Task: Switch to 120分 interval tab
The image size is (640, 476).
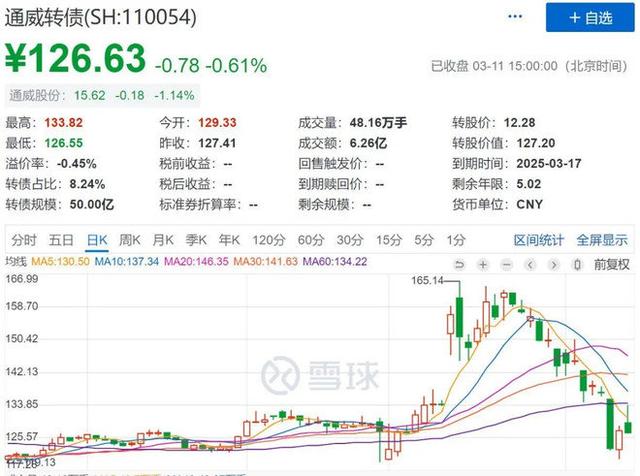Action: (268, 240)
